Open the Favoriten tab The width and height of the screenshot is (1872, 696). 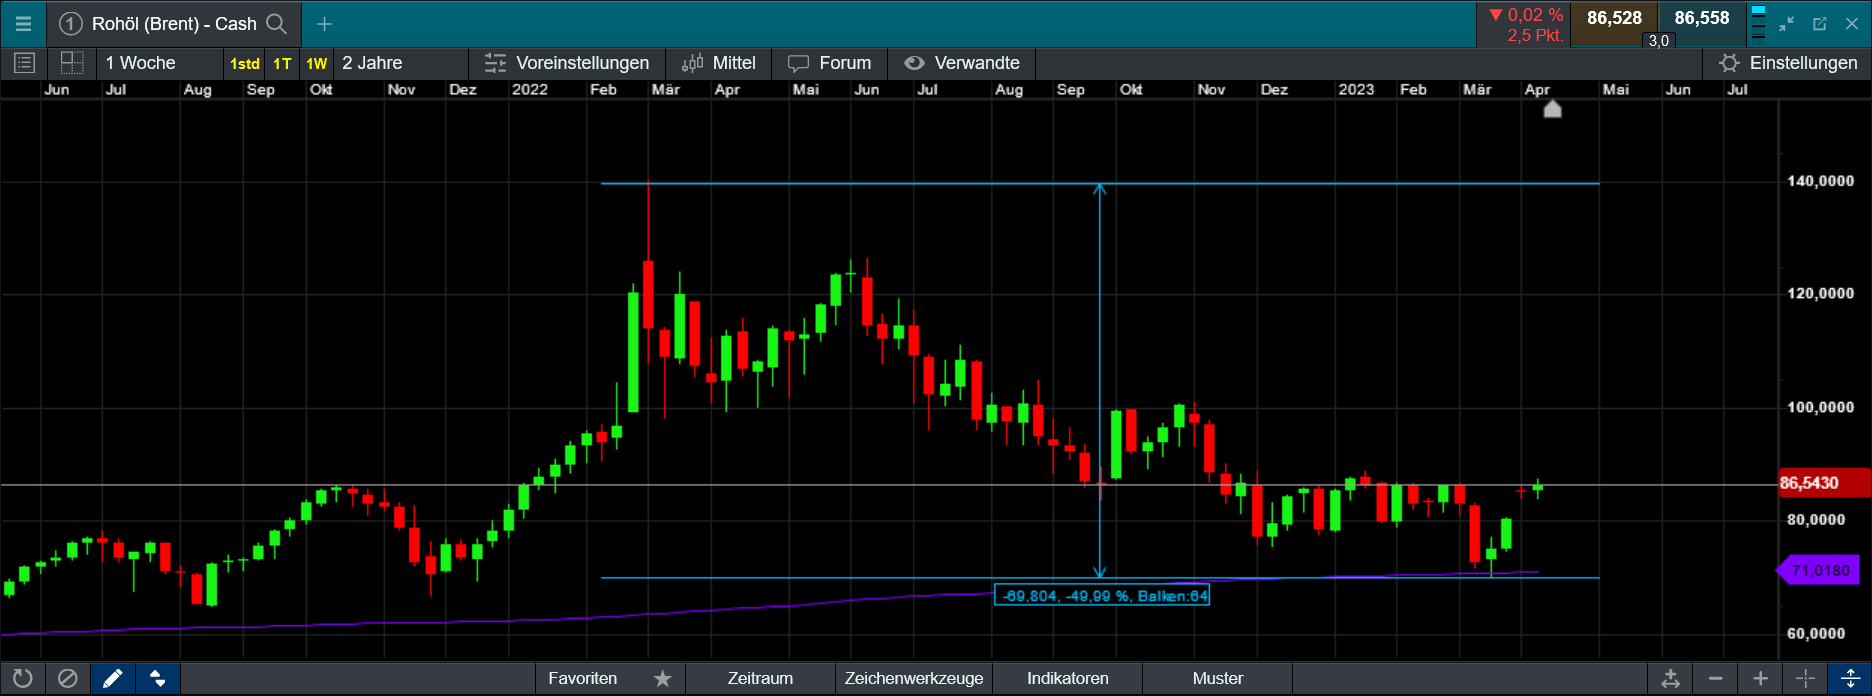tap(583, 679)
